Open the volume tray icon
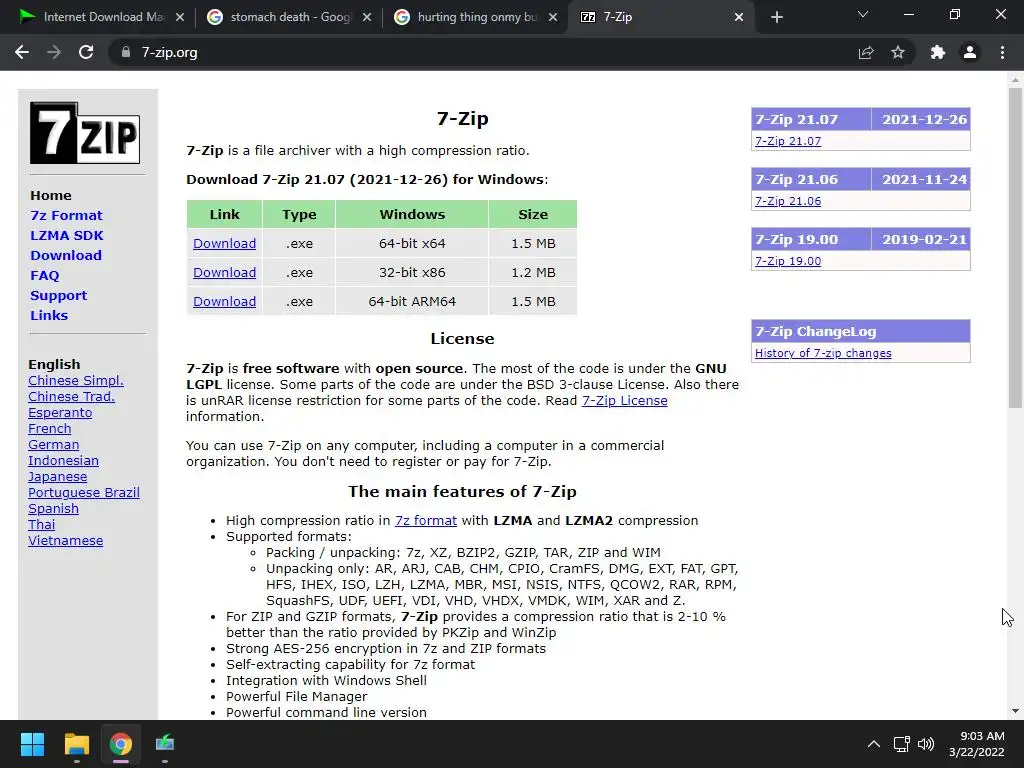The image size is (1024, 768). pyautogui.click(x=926, y=744)
